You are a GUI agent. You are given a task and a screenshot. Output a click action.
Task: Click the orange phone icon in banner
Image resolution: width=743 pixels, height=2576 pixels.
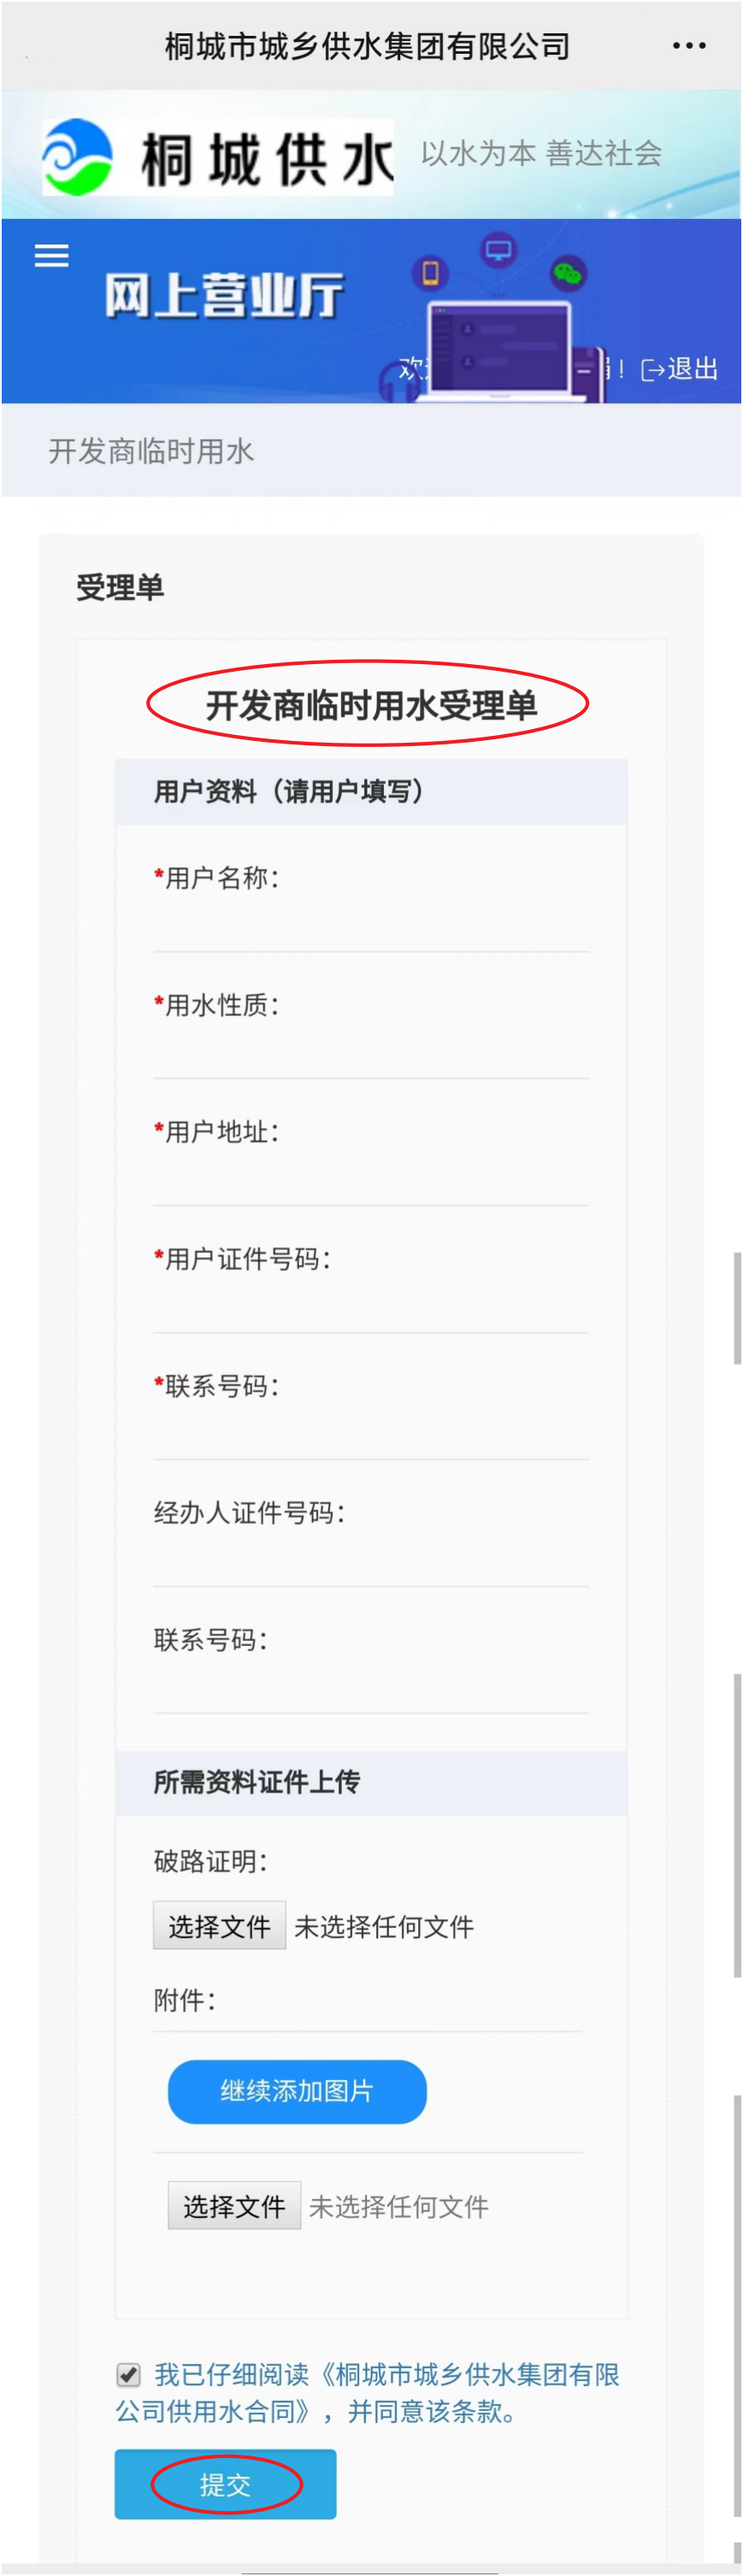(x=431, y=272)
